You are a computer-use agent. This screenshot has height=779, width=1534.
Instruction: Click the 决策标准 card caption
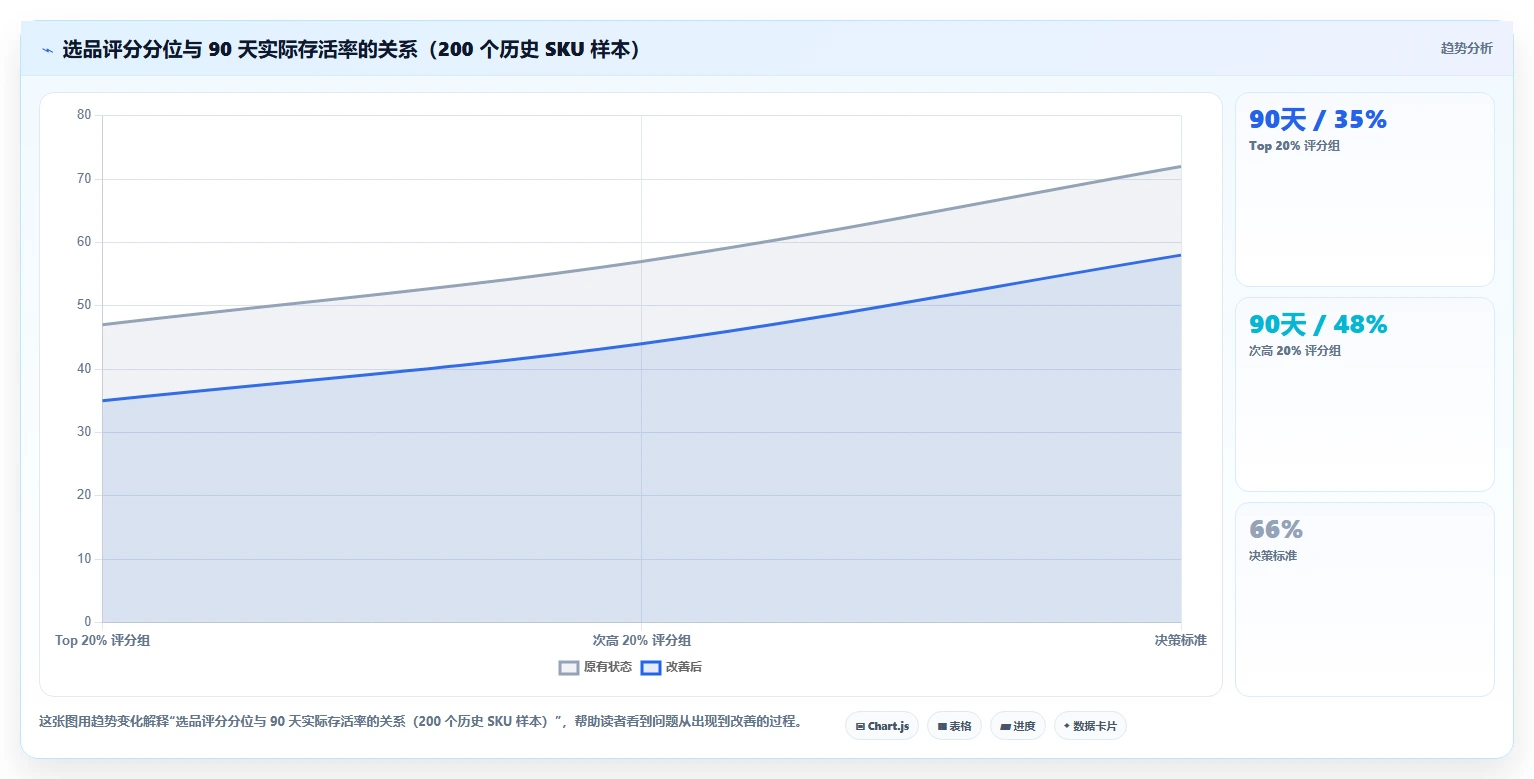pos(1273,556)
